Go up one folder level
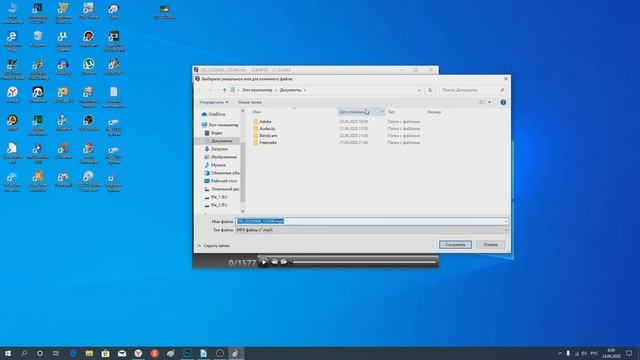Screen dimensions: 640x360 224,90
